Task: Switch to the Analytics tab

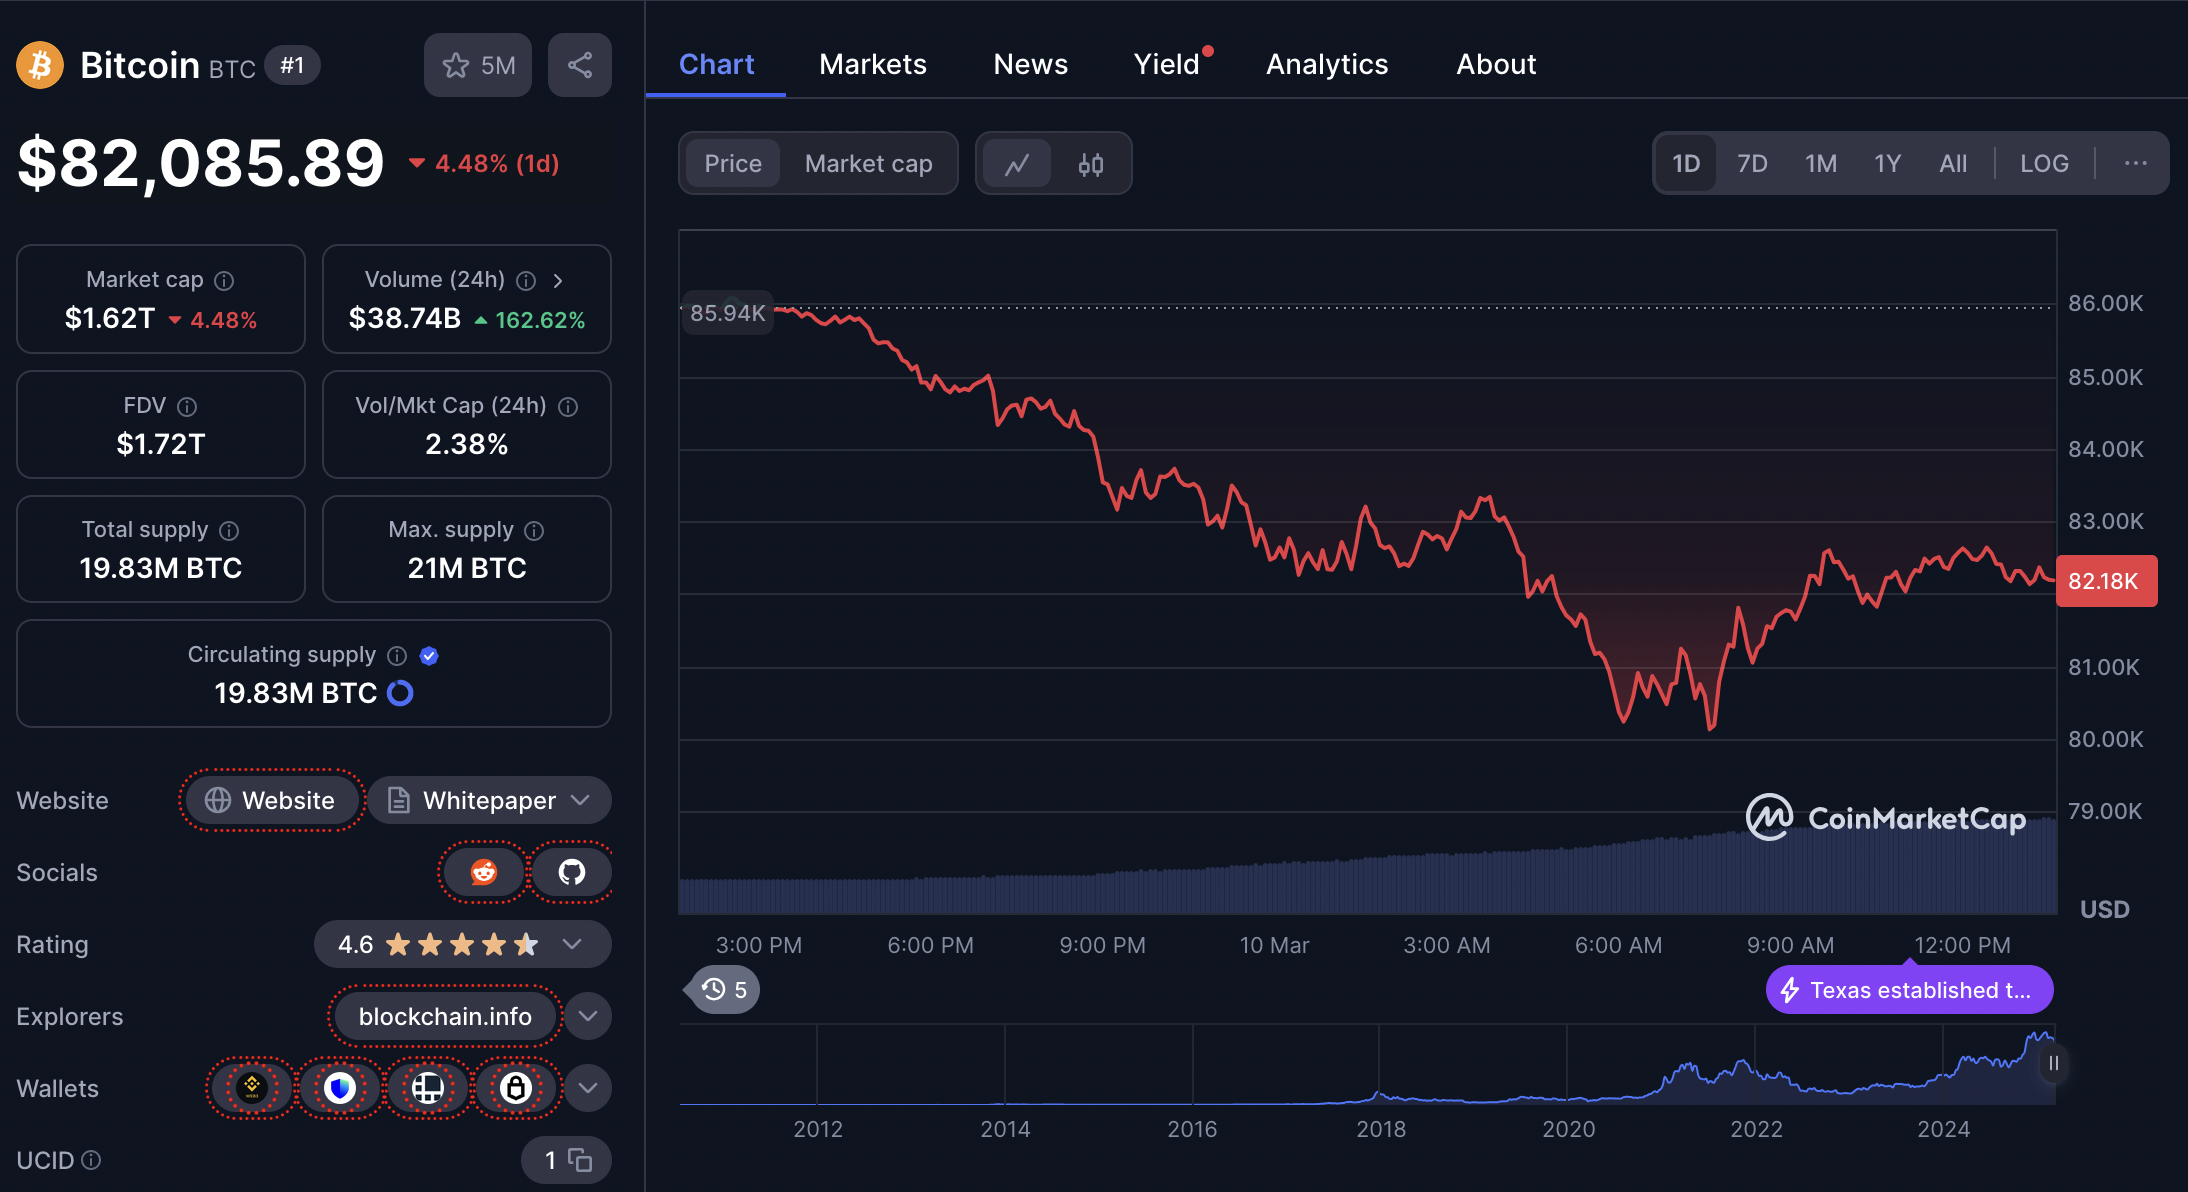Action: click(x=1326, y=65)
